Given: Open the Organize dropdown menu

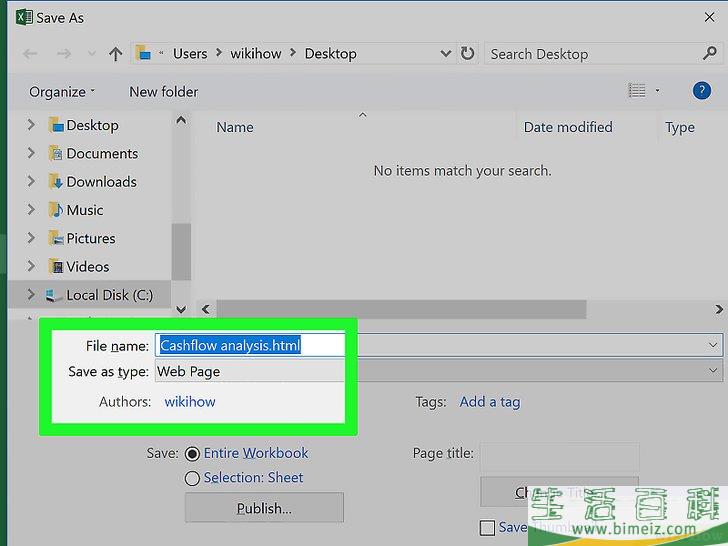Looking at the screenshot, I should [62, 92].
